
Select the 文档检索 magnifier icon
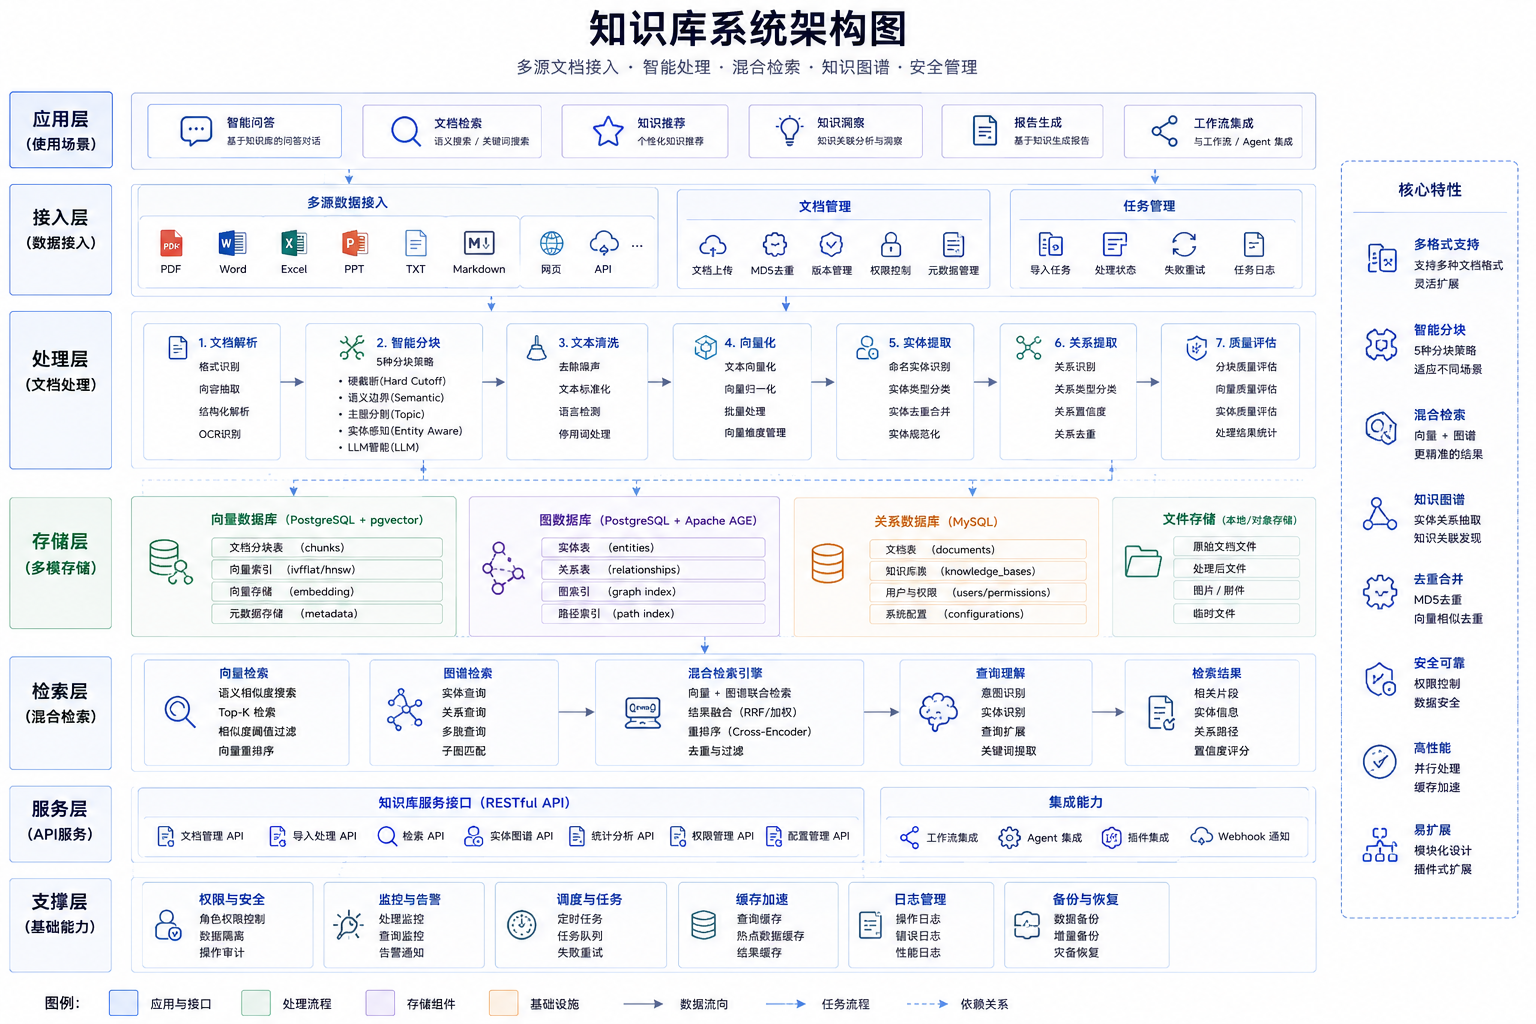[x=406, y=131]
